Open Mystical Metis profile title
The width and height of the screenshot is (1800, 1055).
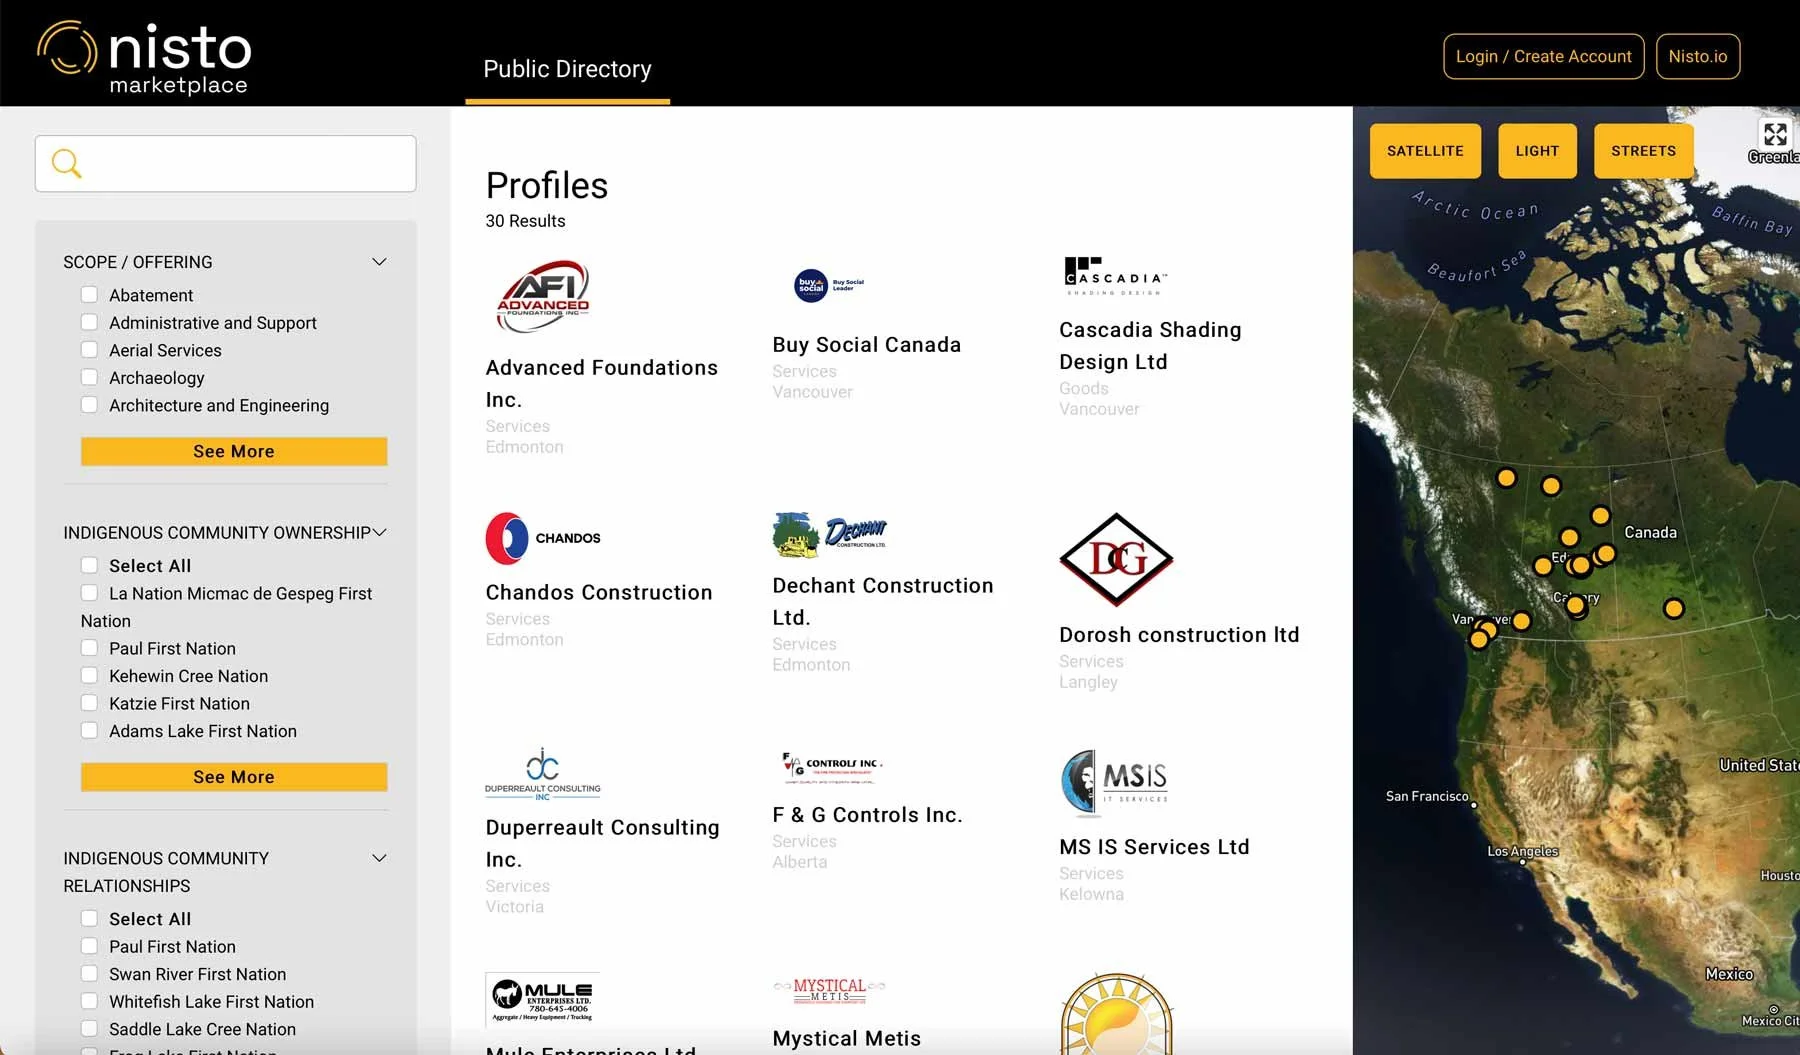point(846,1039)
